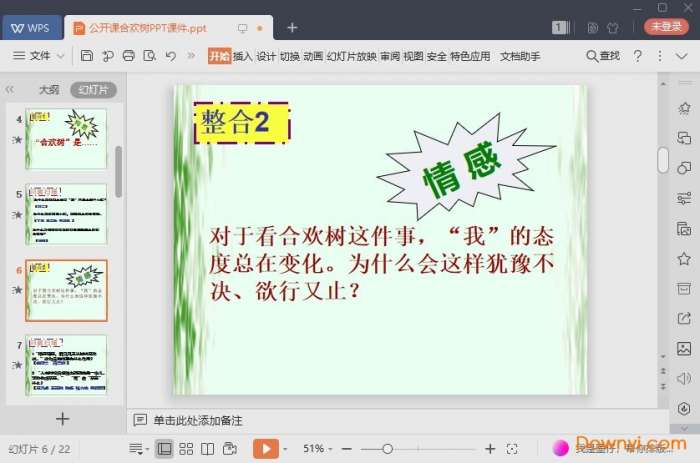Expand the 文件 dropdown arrow
Image resolution: width=700 pixels, height=463 pixels.
61,56
